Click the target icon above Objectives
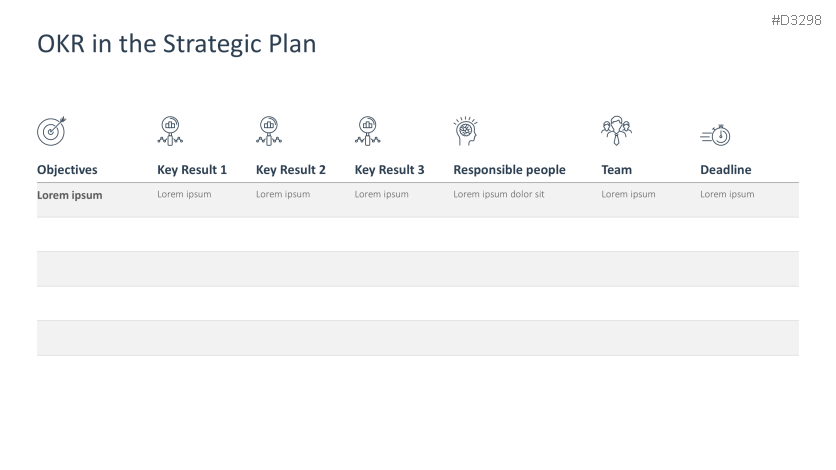 point(52,130)
